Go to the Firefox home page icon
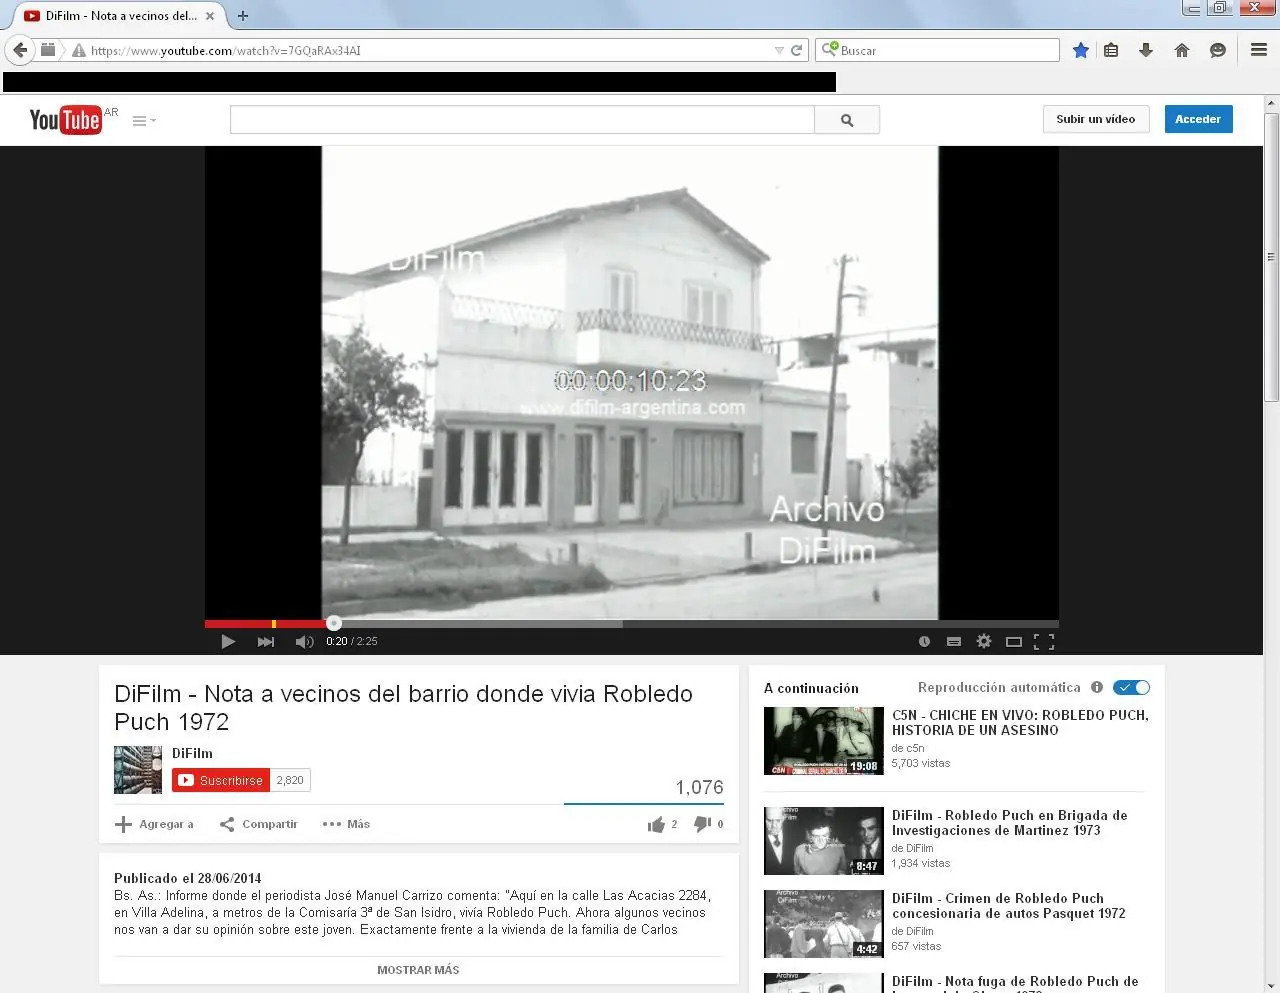 (1182, 50)
